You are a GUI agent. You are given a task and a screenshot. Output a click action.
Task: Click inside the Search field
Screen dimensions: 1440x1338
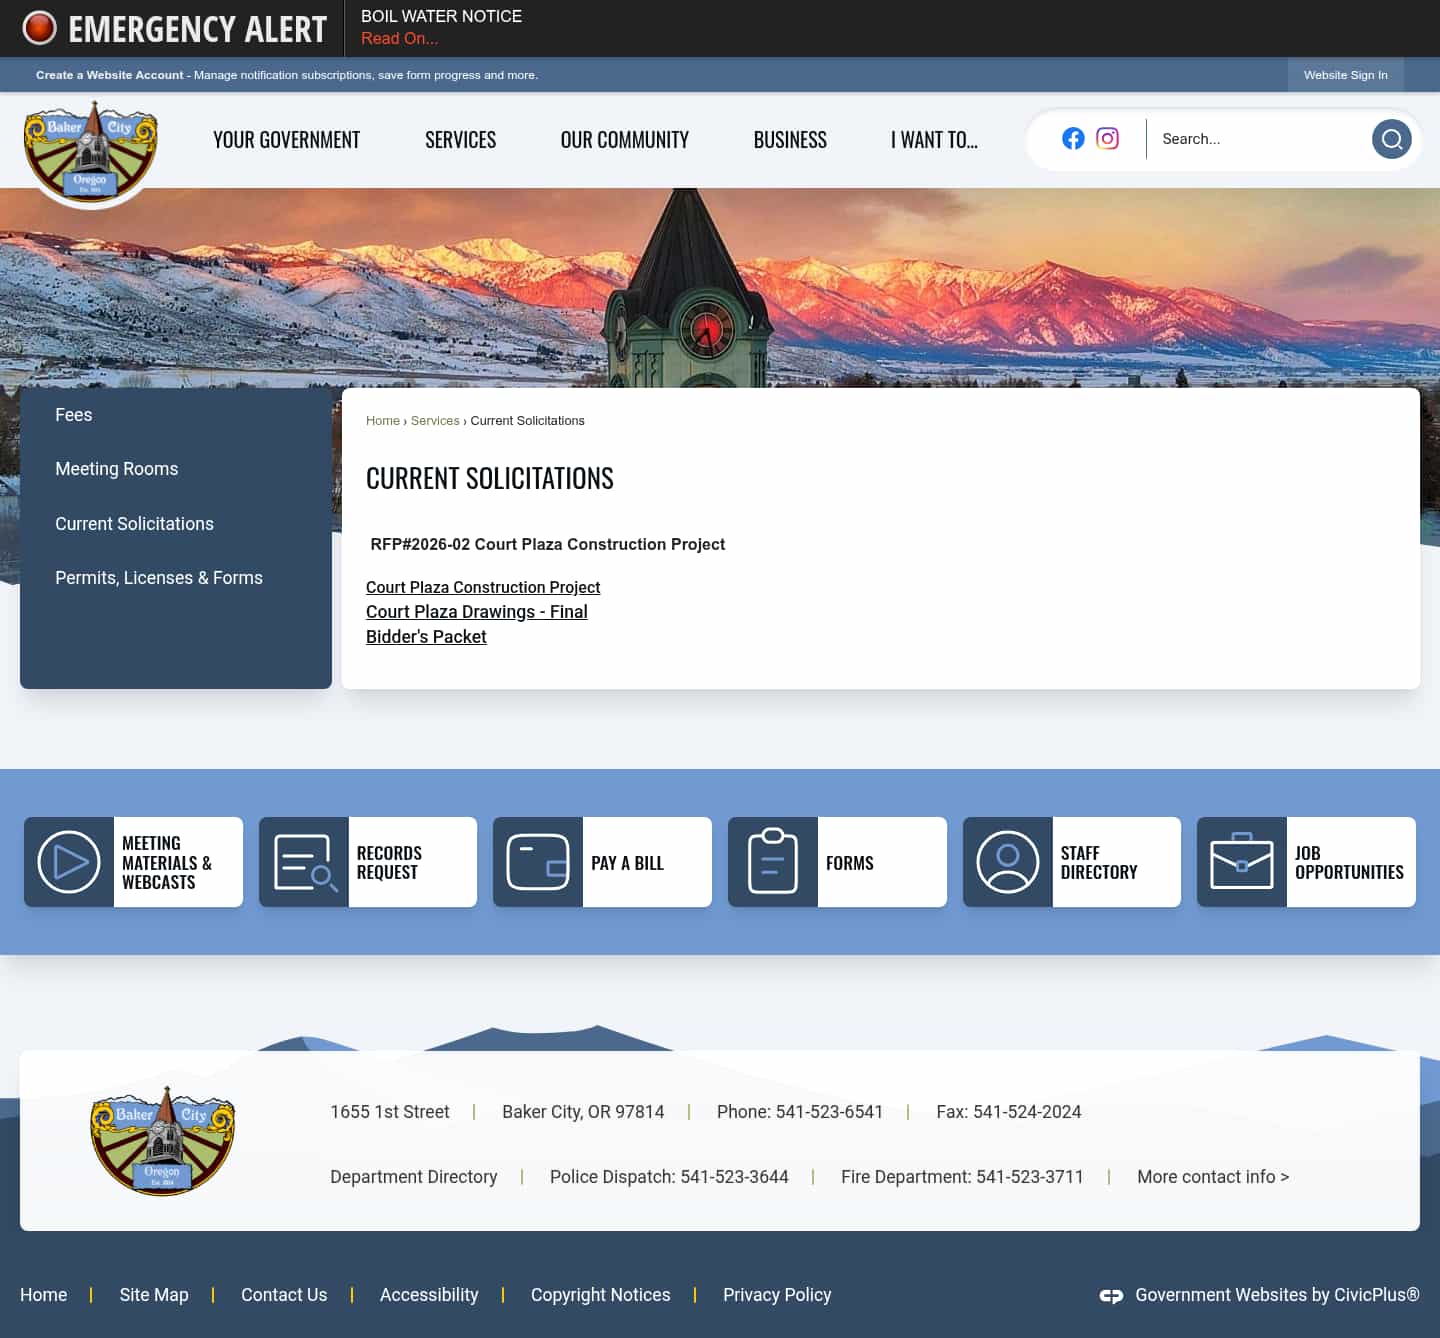1250,139
